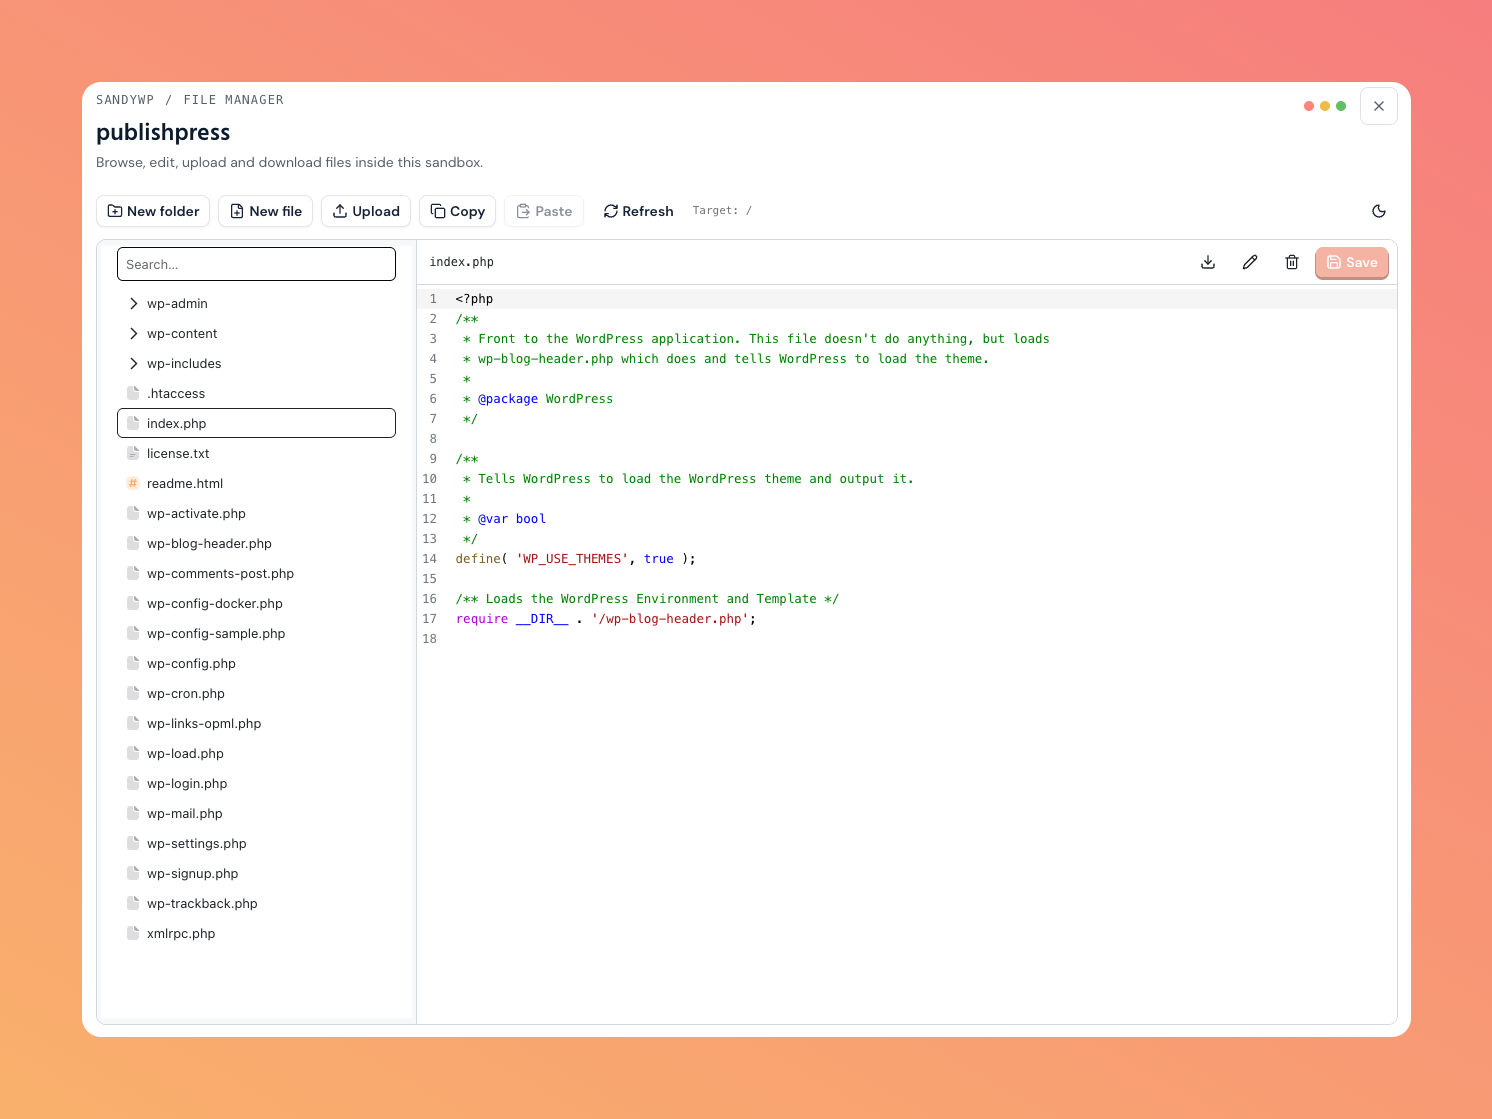This screenshot has height=1119, width=1492.
Task: Open wp-links-opml.php file
Action: pos(256,724)
